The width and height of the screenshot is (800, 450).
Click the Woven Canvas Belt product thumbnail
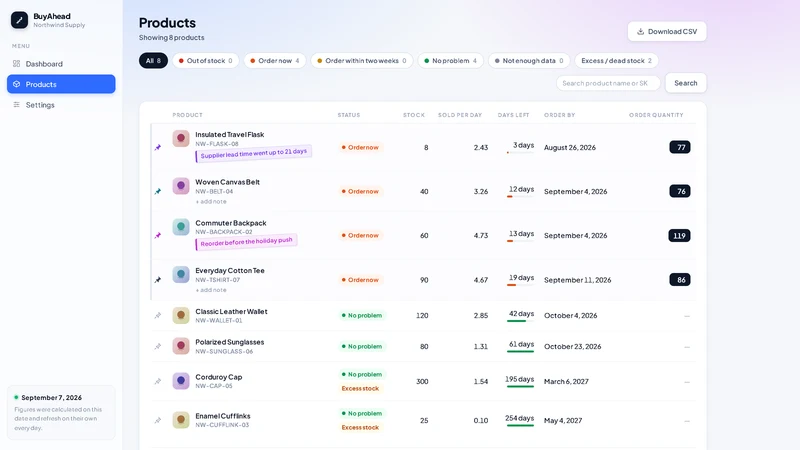click(x=181, y=186)
